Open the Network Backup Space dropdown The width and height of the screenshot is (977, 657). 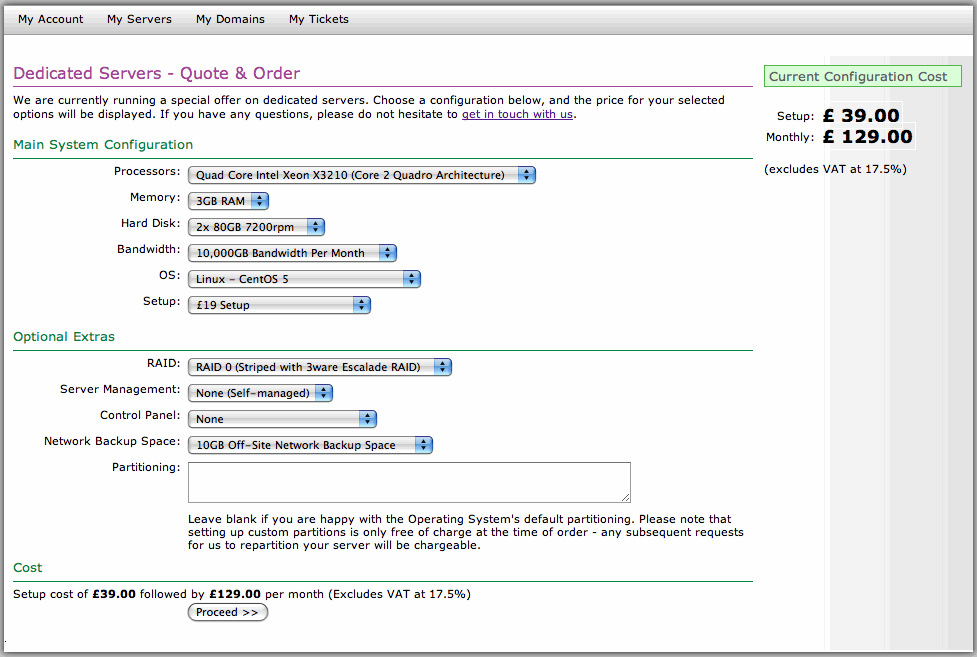(310, 445)
